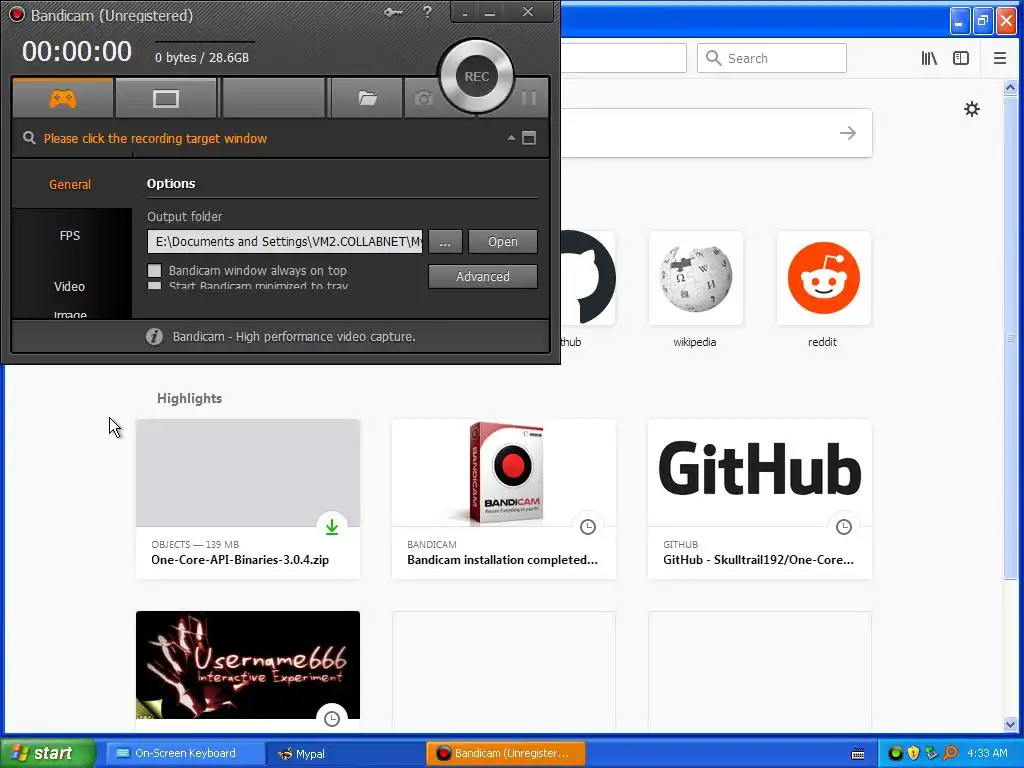
Task: Collapse Bandicam panel with small up arrow
Action: coord(511,138)
